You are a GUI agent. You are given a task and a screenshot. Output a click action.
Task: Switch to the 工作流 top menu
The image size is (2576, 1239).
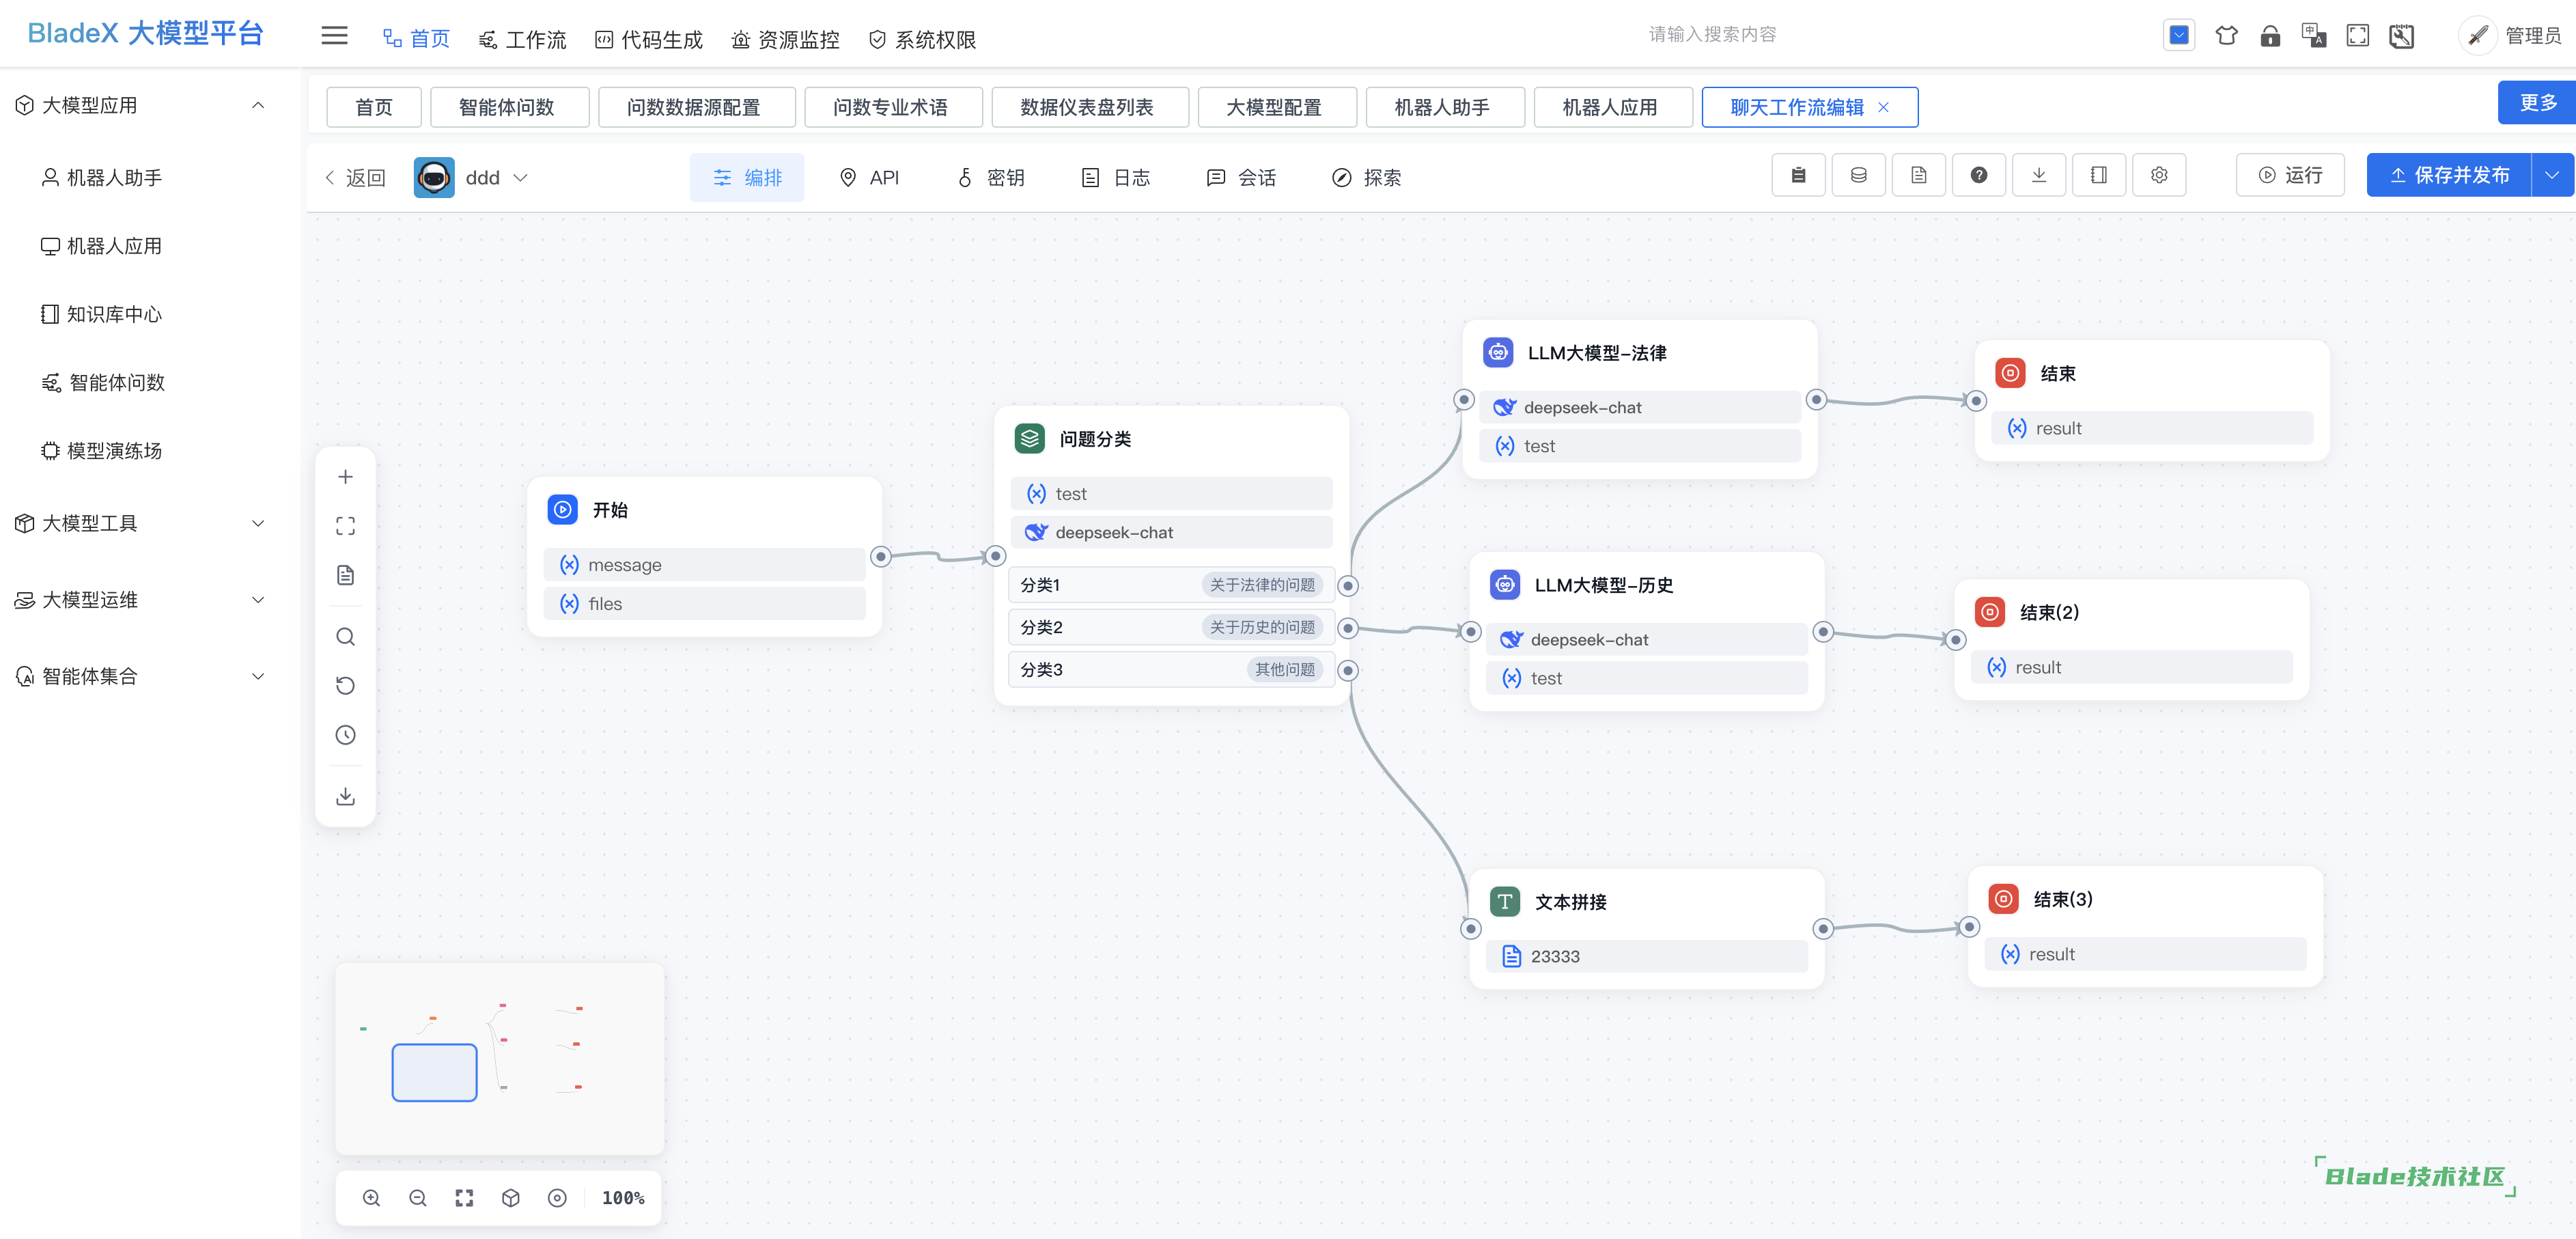[523, 39]
